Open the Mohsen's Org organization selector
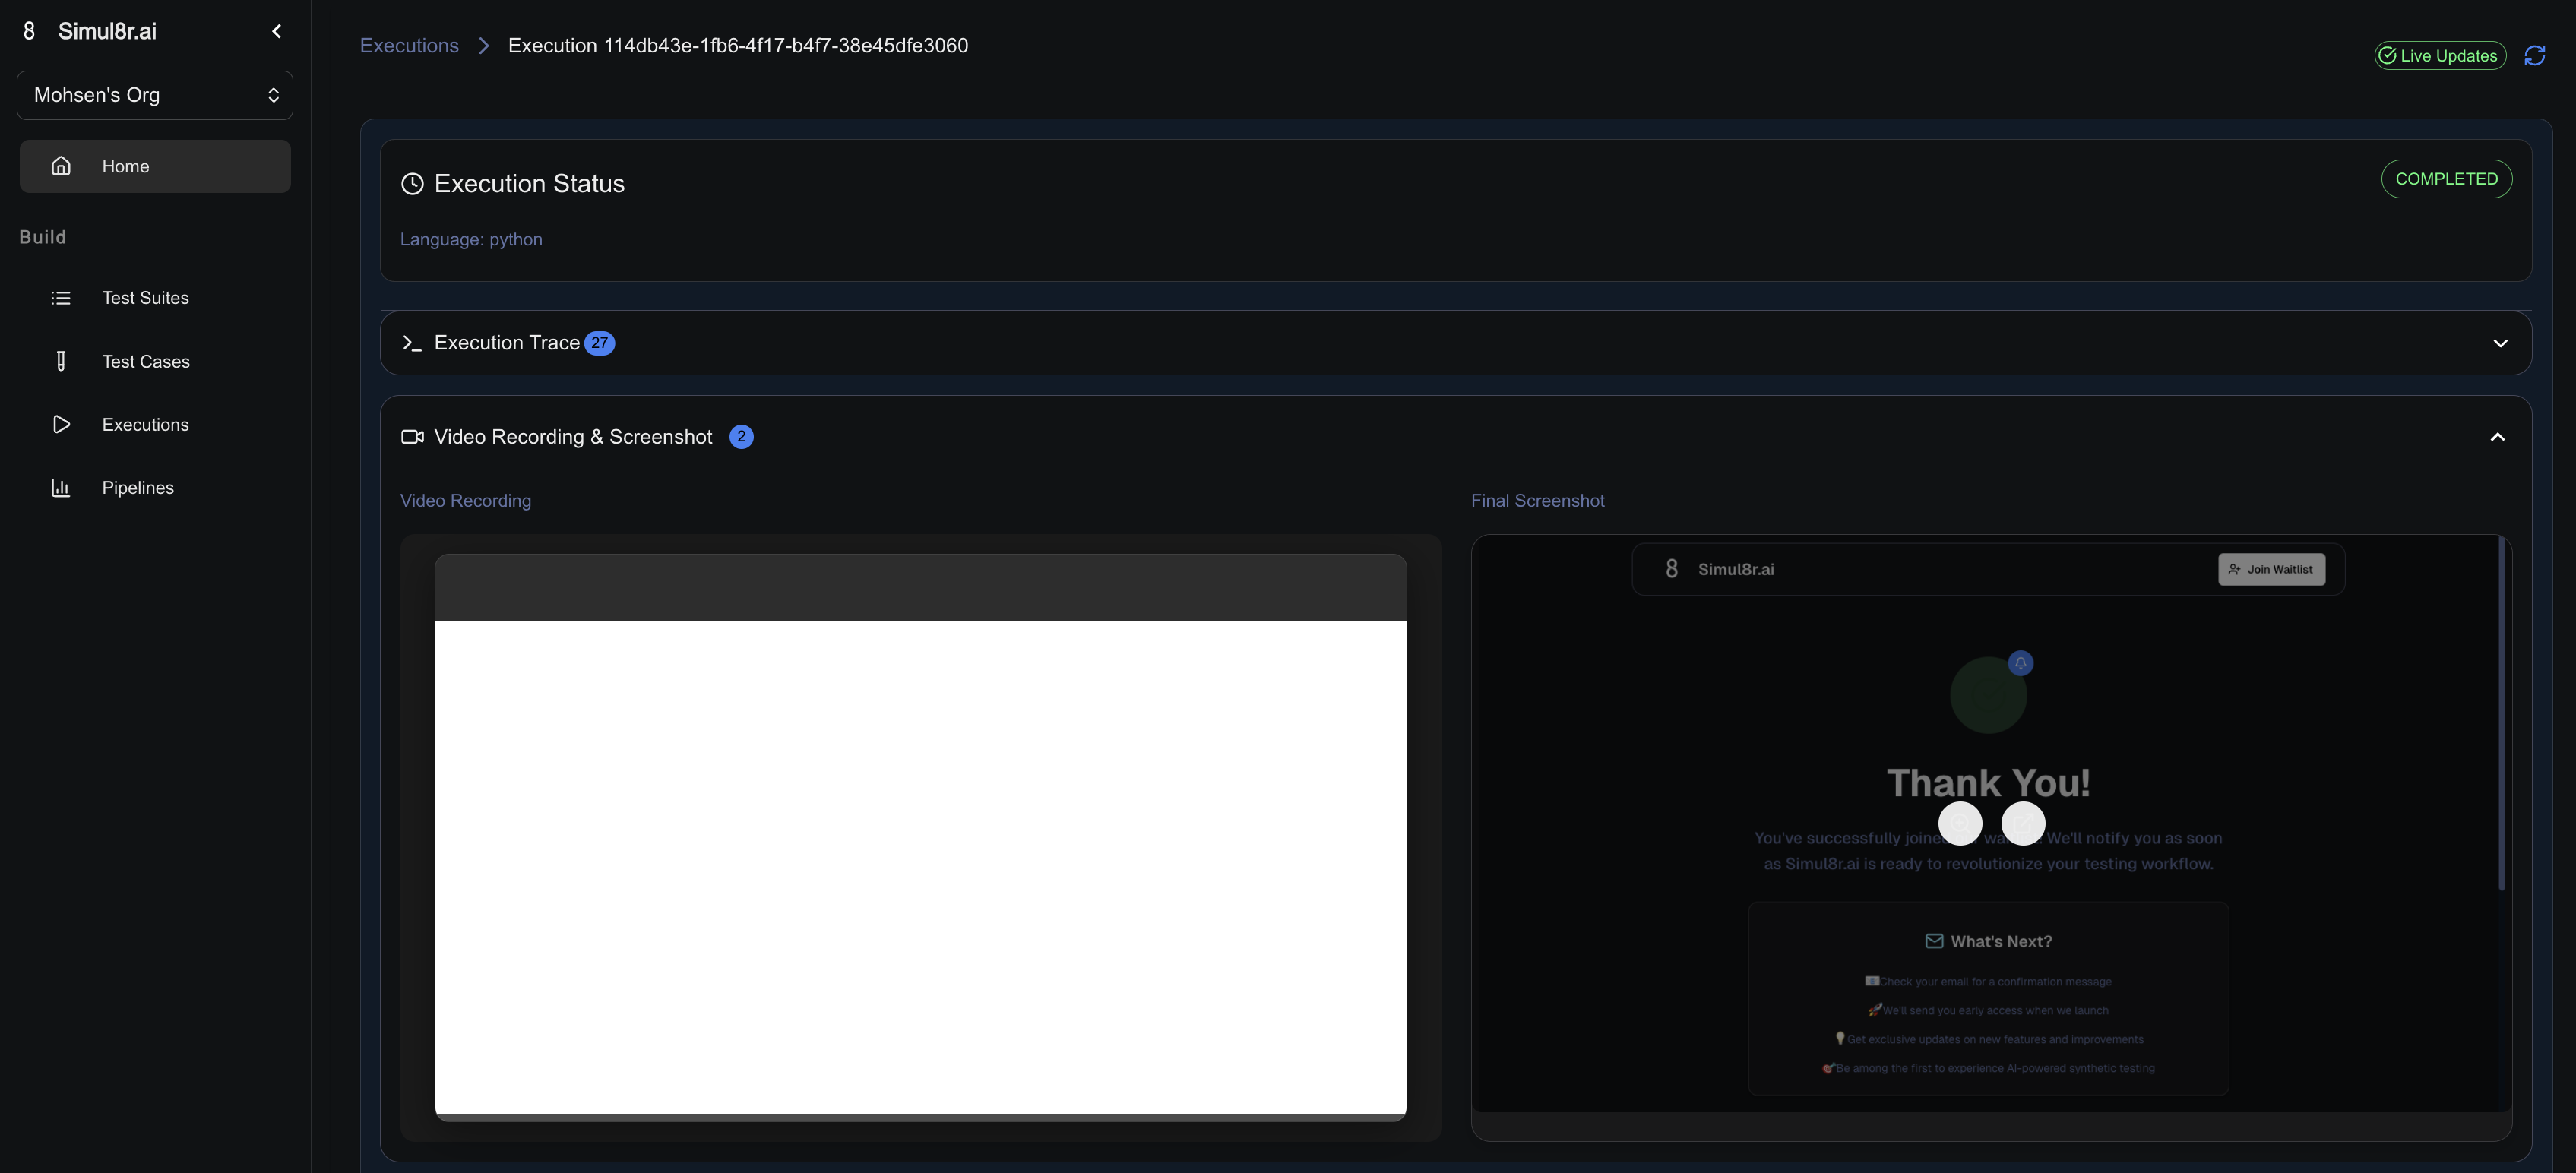Viewport: 2576px width, 1173px height. [x=155, y=95]
